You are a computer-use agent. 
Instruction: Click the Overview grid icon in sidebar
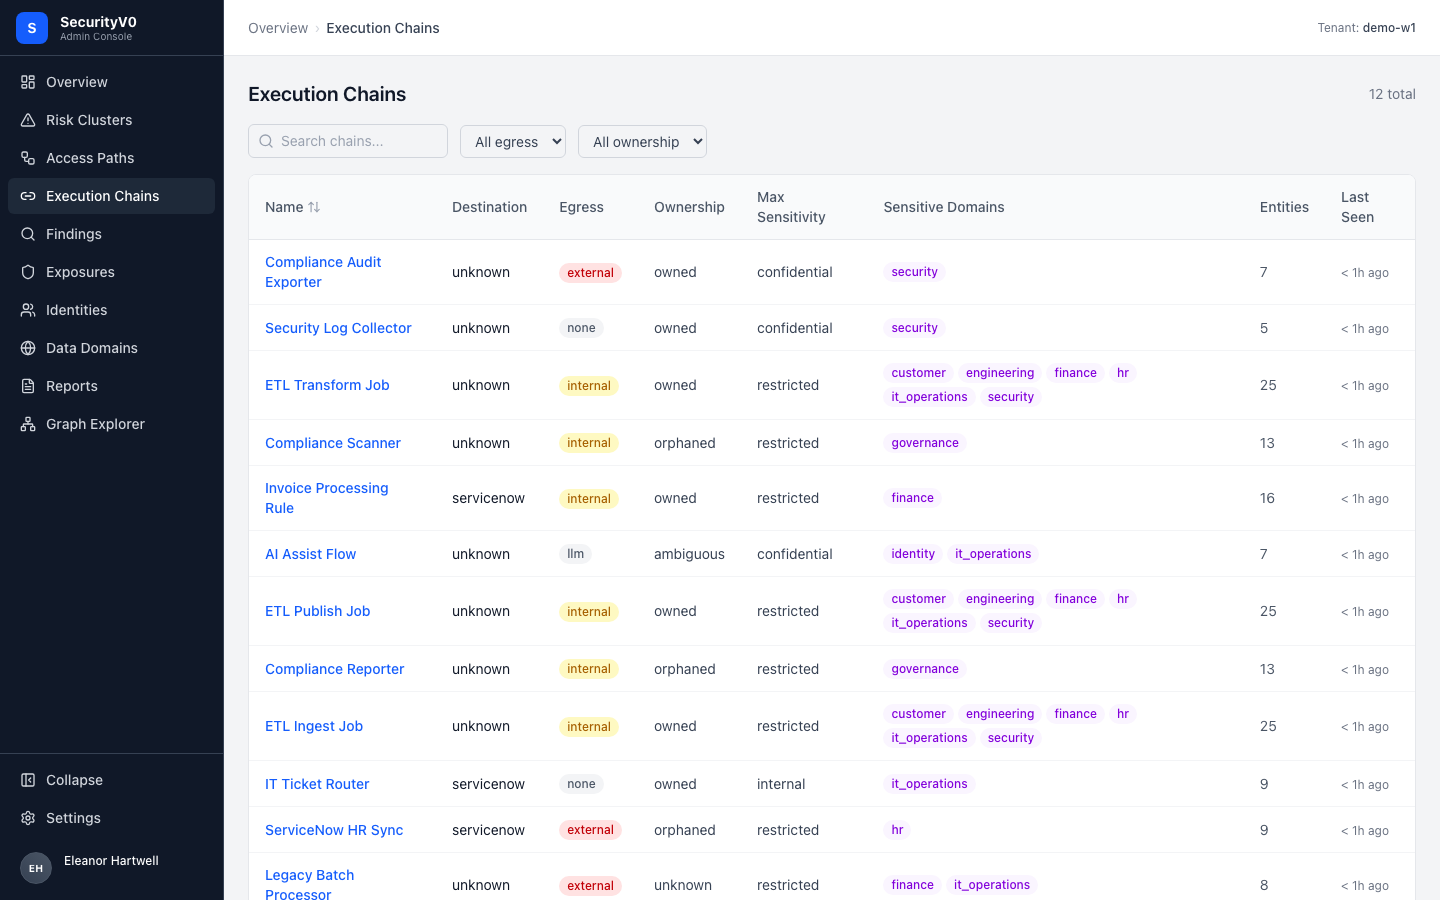(28, 82)
